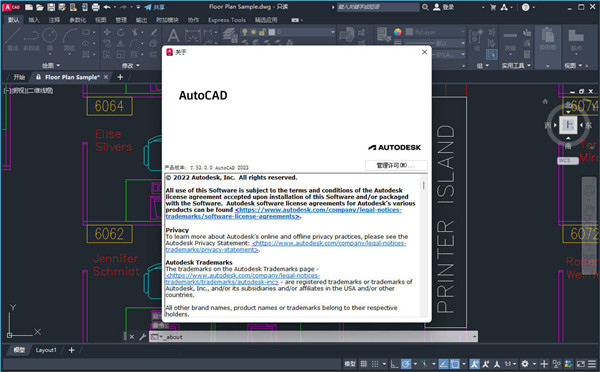The image size is (600, 372).
Task: Switch to the Start (开始) file tab
Action: pos(19,77)
